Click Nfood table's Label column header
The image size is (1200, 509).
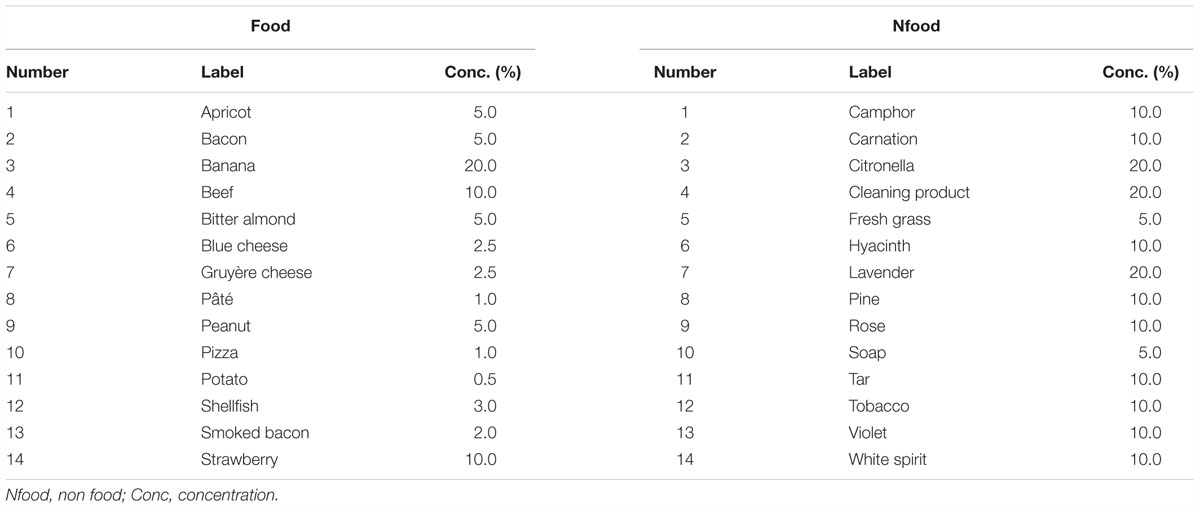[x=870, y=72]
